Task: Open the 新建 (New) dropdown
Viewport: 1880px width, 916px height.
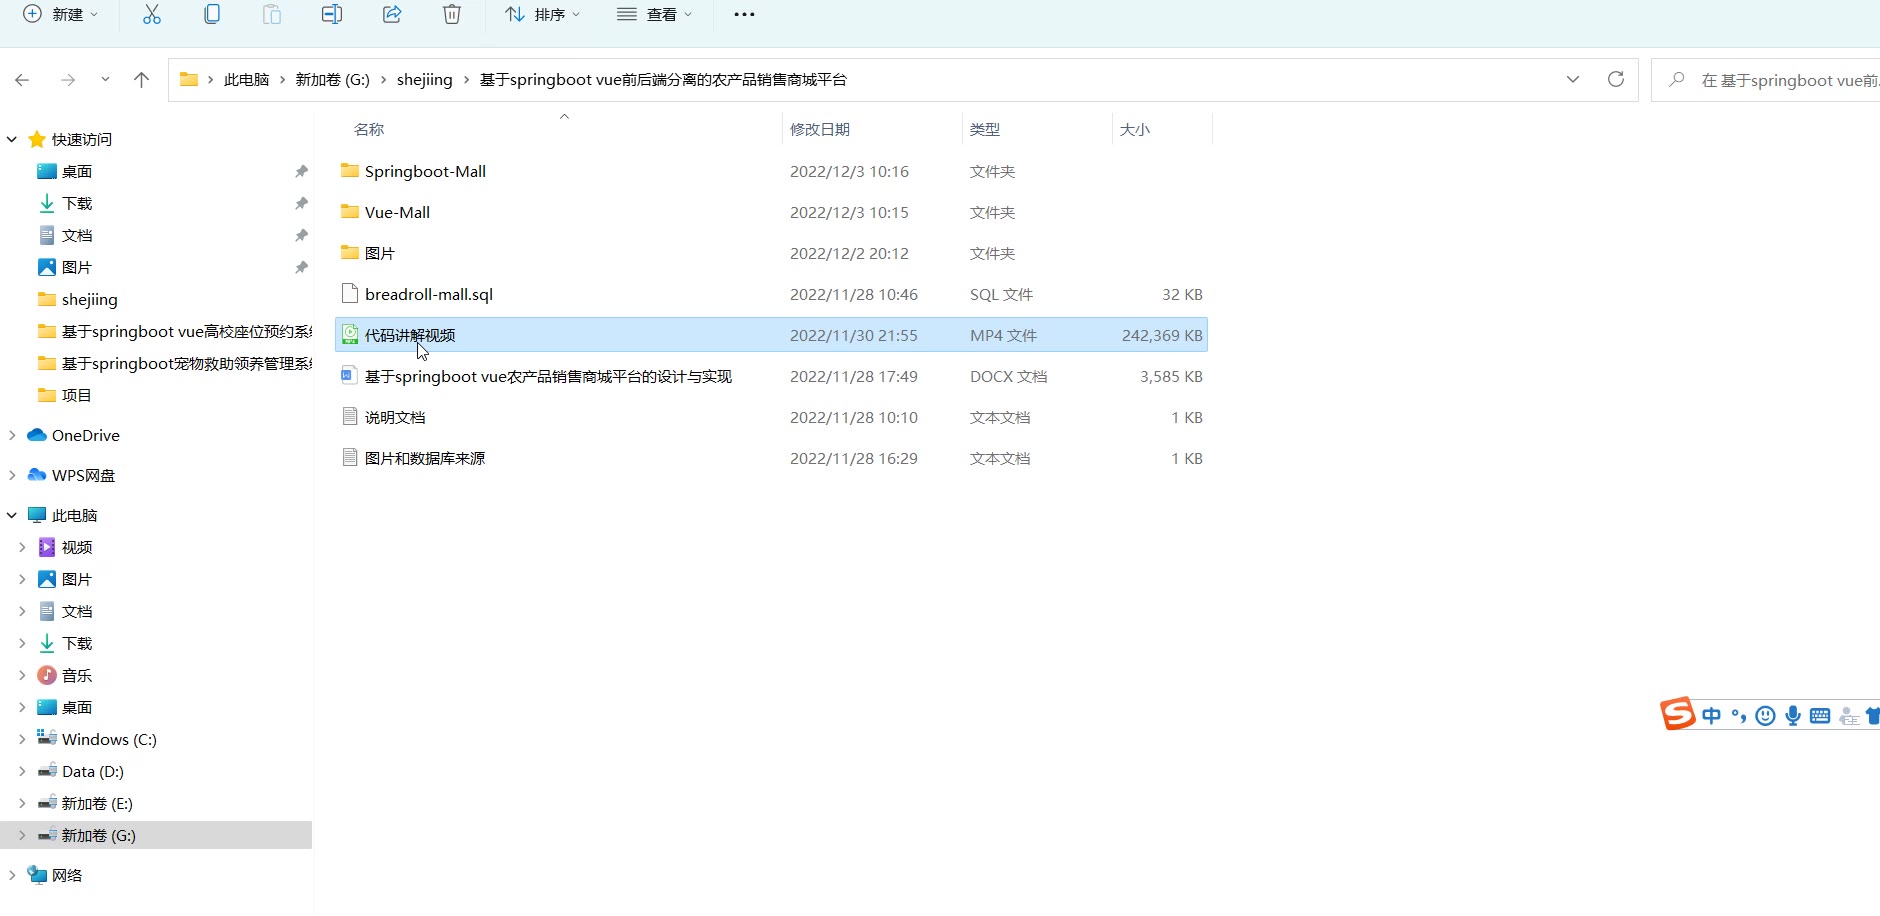Action: 61,14
